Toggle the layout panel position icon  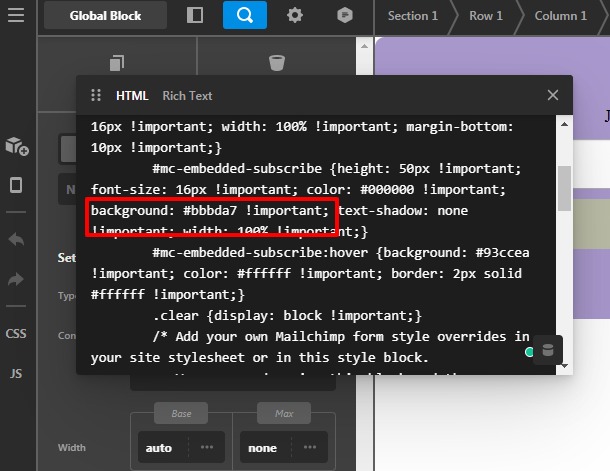point(195,15)
